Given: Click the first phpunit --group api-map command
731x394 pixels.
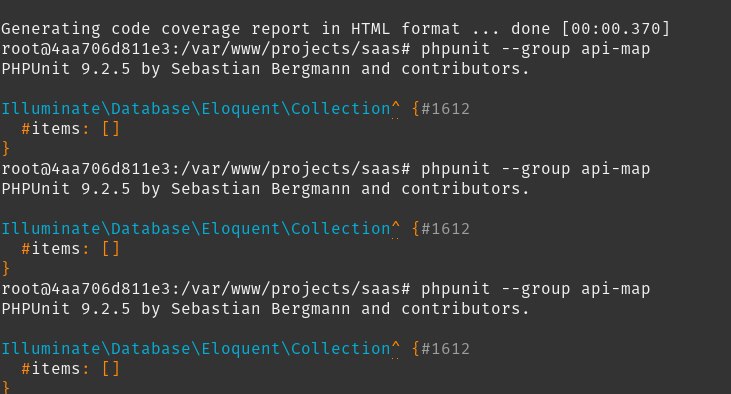Looking at the screenshot, I should point(535,48).
